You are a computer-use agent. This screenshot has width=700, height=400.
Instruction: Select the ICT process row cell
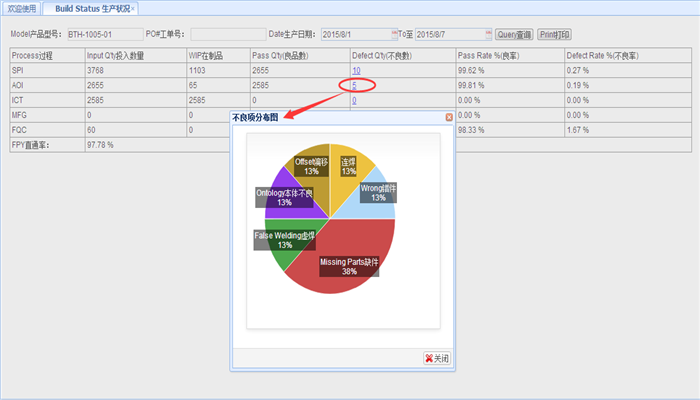(x=47, y=100)
